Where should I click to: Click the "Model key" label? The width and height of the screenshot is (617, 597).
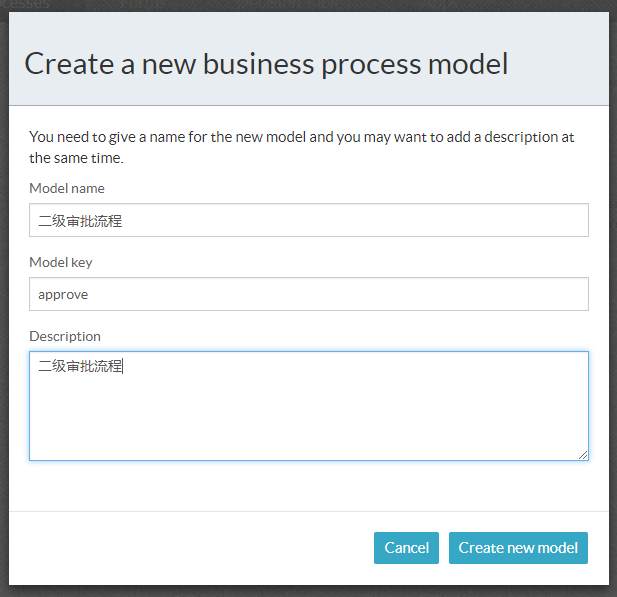[x=61, y=262]
